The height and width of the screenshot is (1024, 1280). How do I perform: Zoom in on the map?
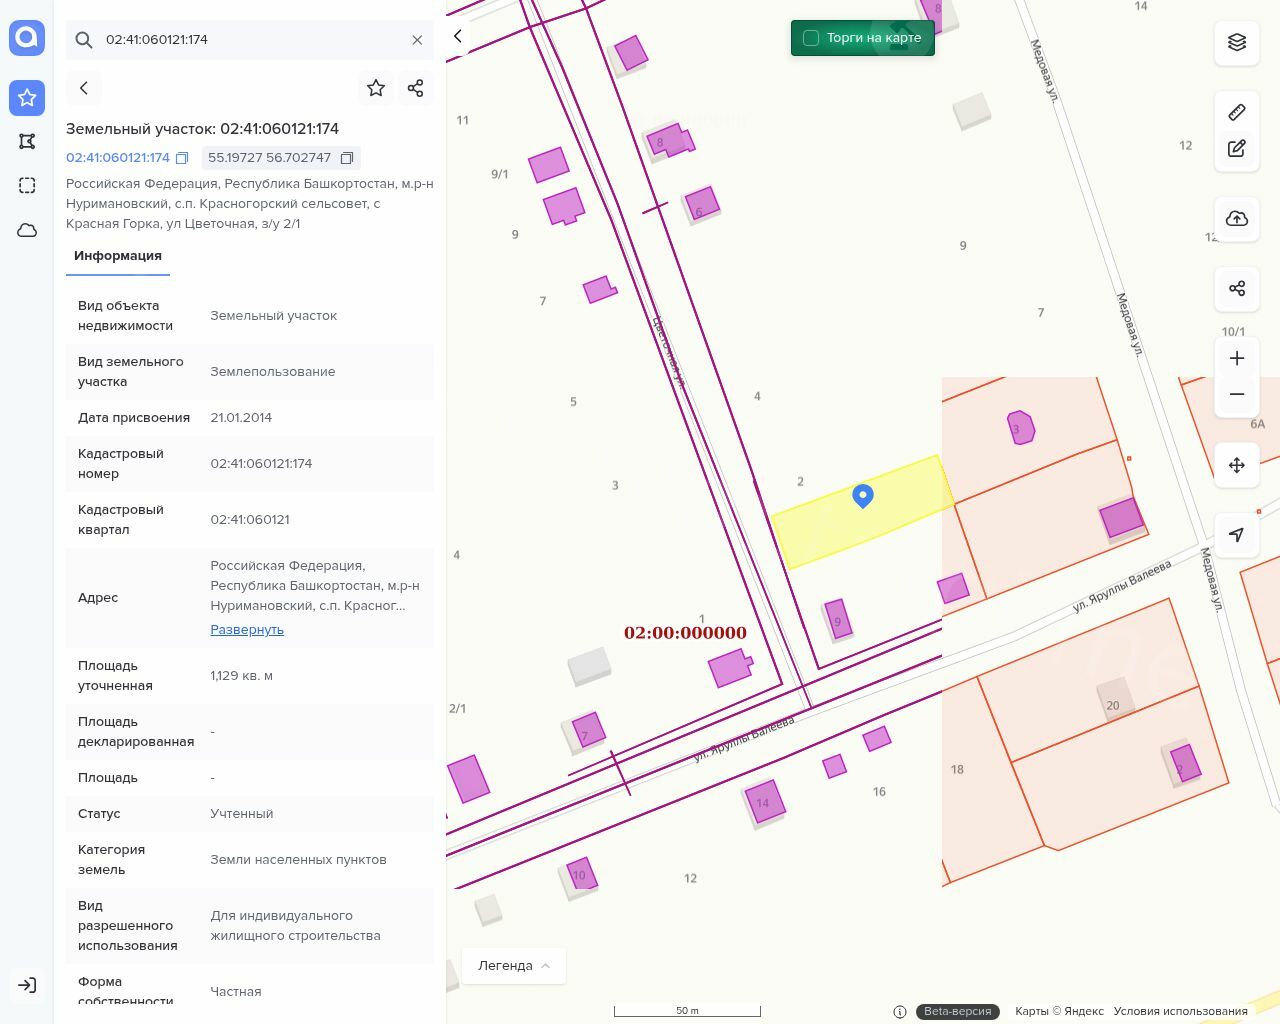click(x=1237, y=359)
